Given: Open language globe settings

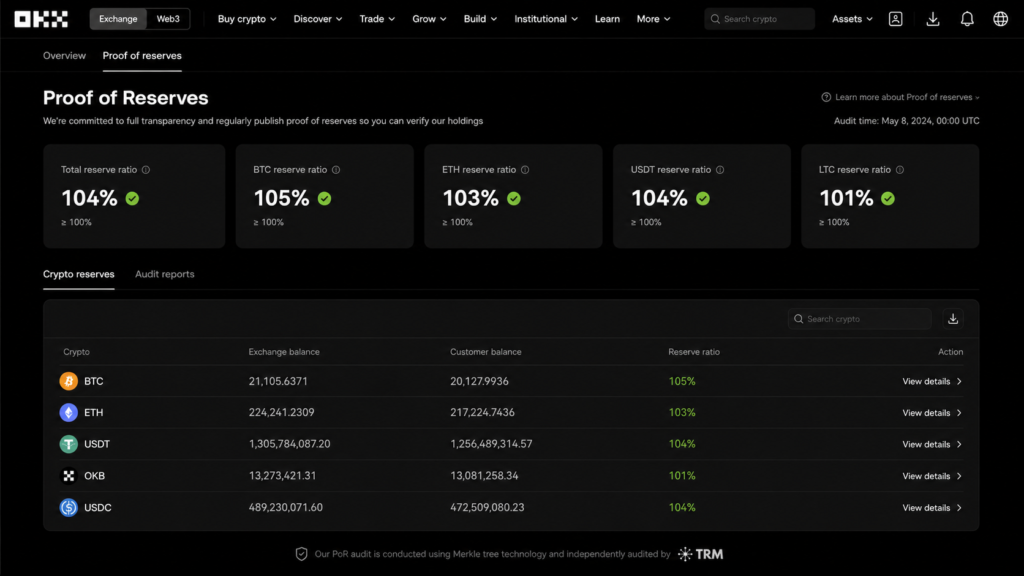Looking at the screenshot, I should click(x=1000, y=19).
